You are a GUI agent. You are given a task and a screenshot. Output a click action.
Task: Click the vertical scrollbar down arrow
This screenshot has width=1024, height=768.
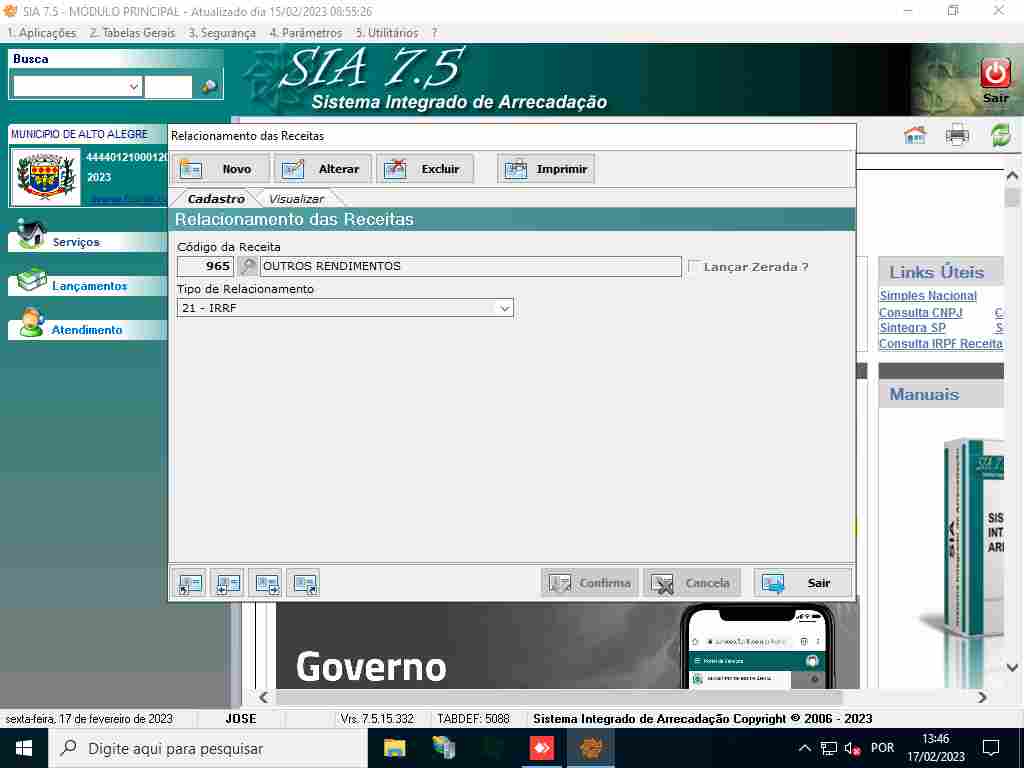tap(1012, 667)
